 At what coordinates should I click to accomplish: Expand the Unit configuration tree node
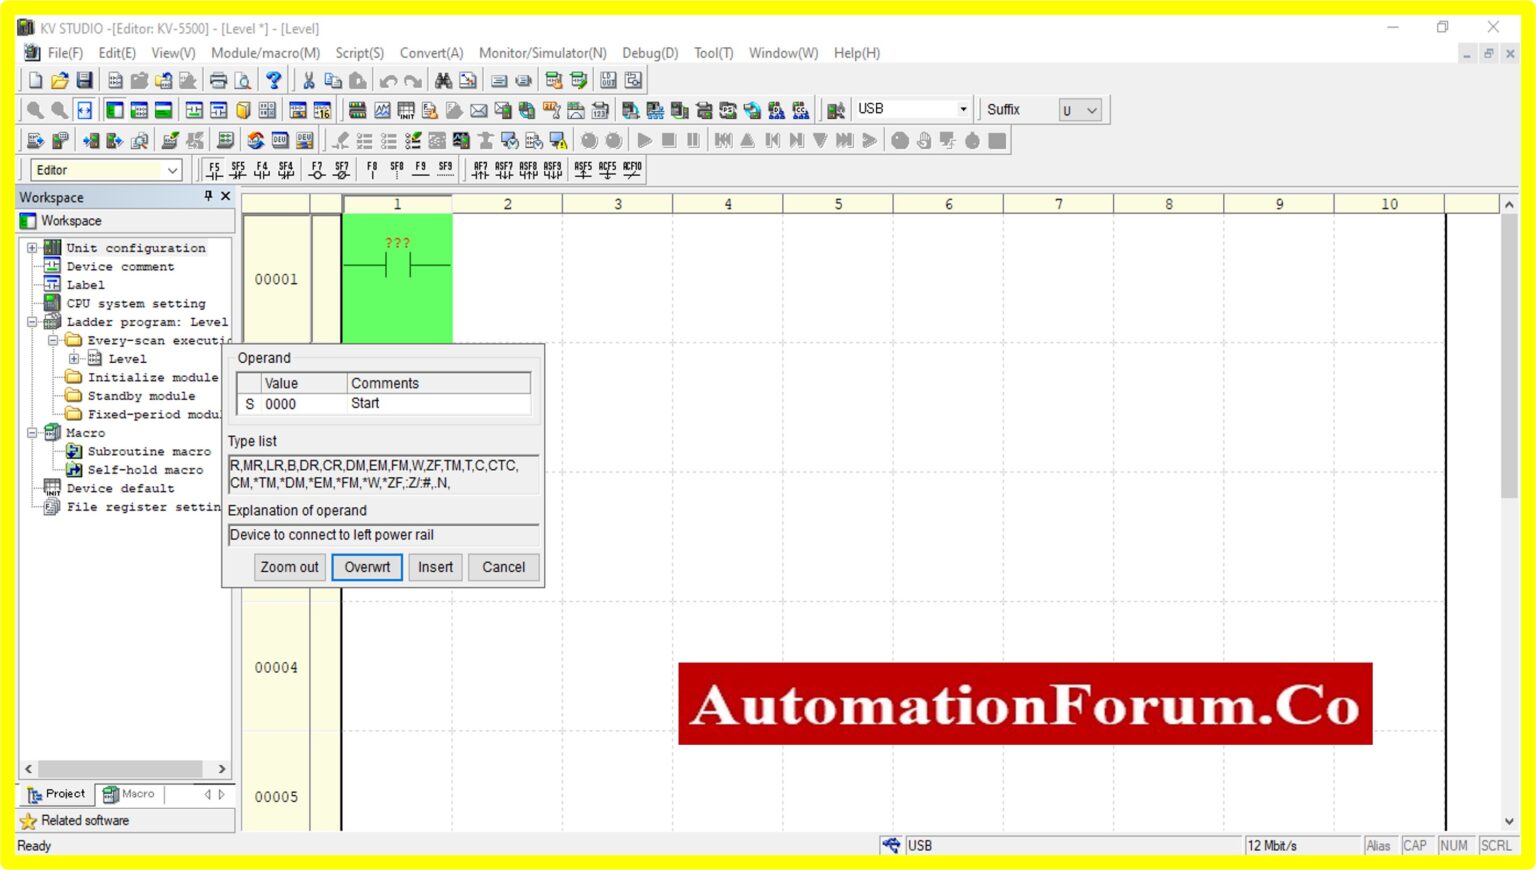tap(31, 247)
